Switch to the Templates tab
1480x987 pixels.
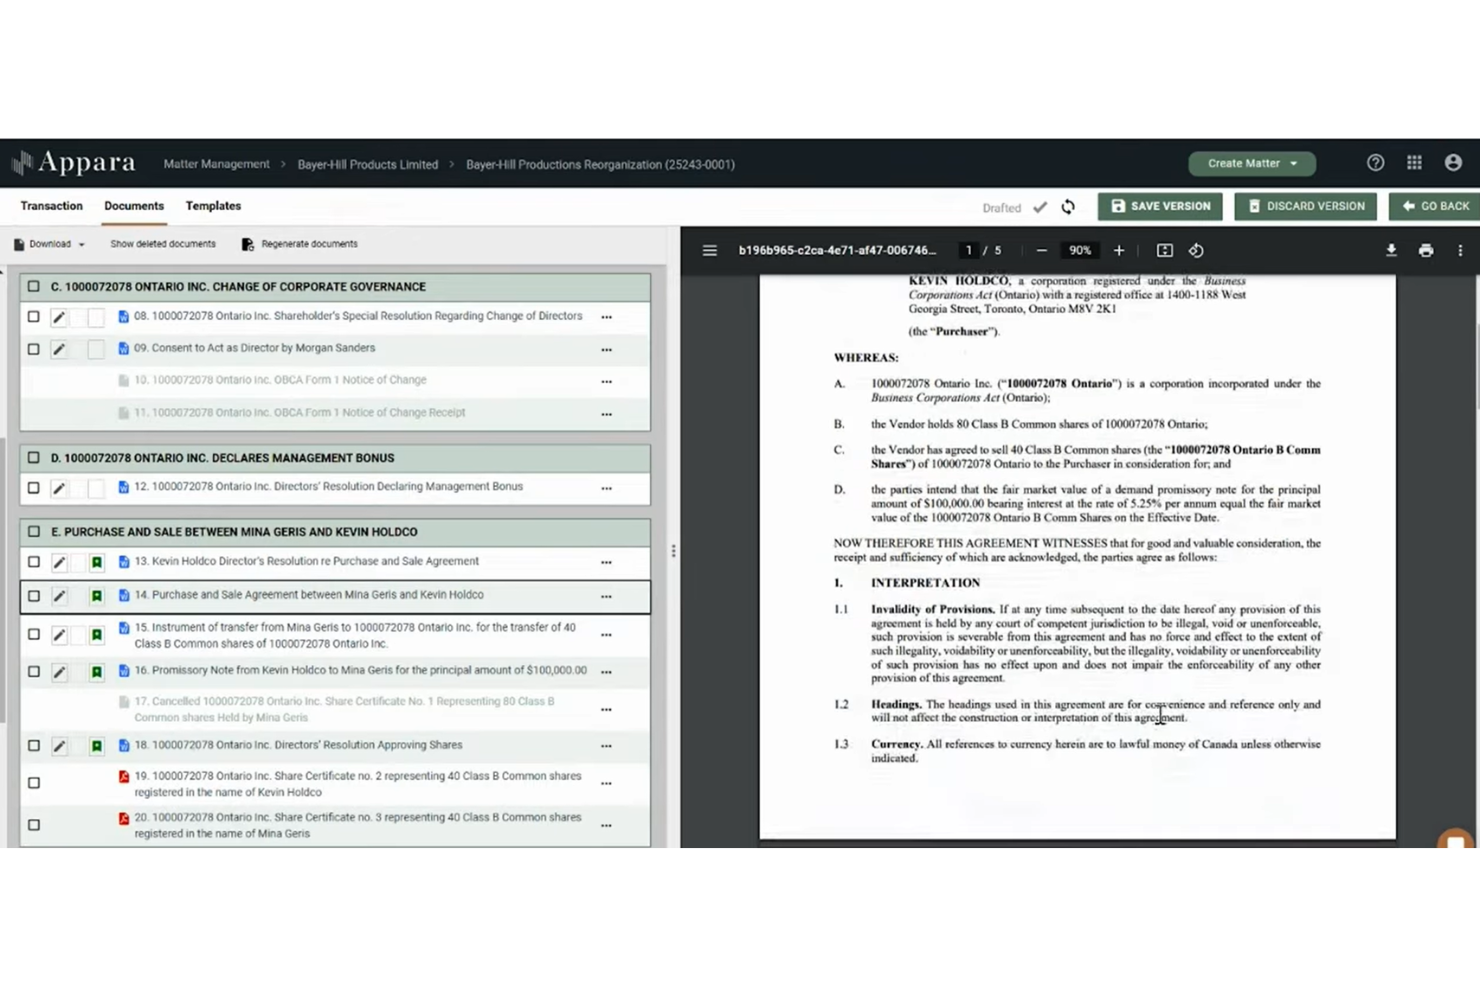(x=213, y=206)
